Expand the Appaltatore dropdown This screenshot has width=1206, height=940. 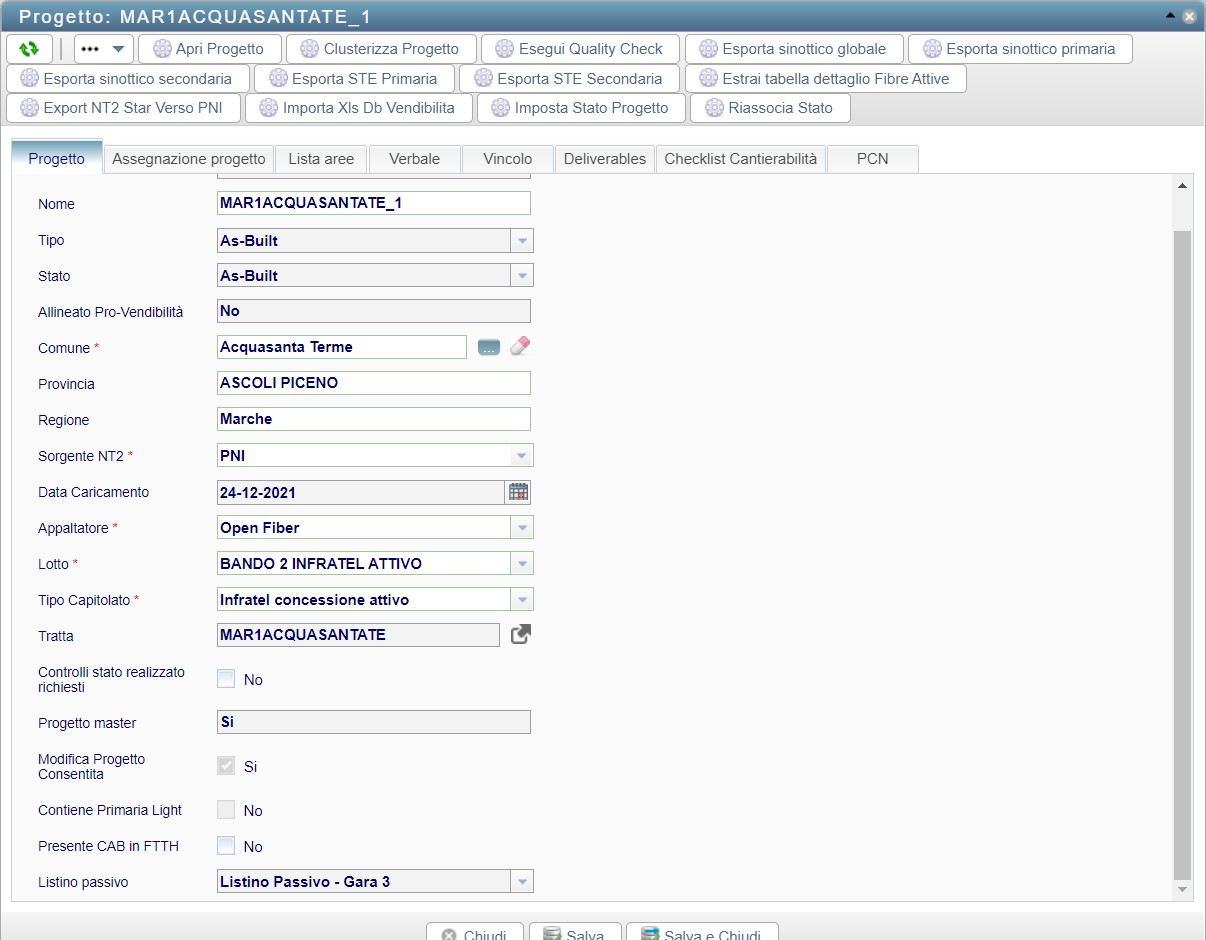point(522,528)
